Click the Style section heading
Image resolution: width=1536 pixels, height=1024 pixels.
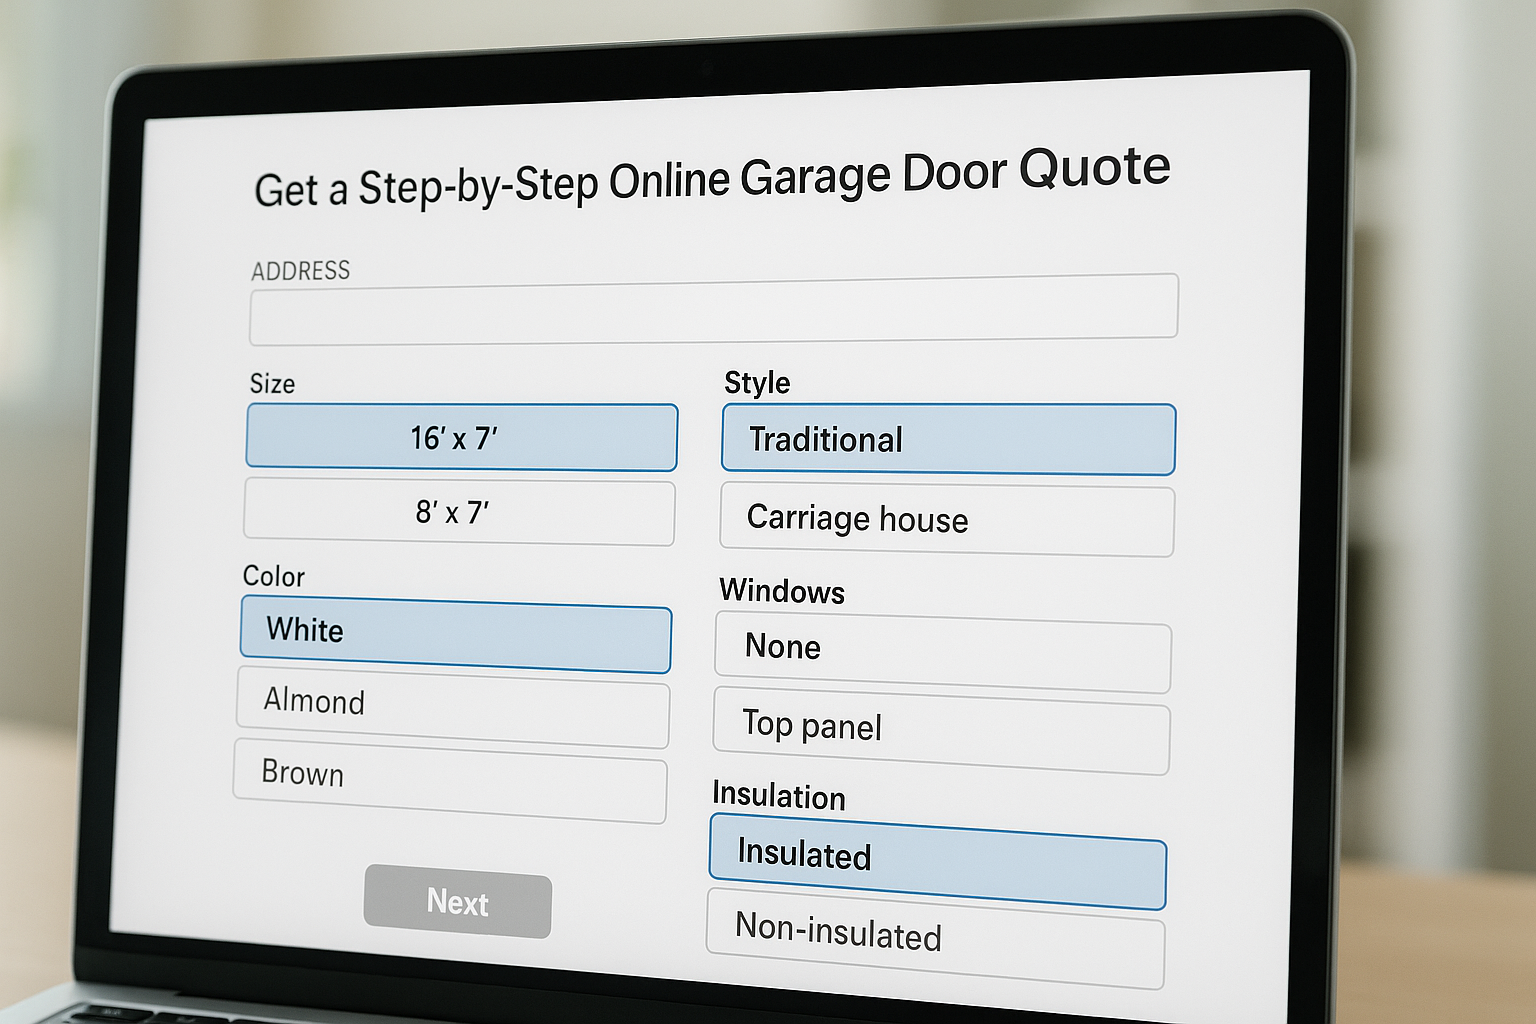click(757, 383)
